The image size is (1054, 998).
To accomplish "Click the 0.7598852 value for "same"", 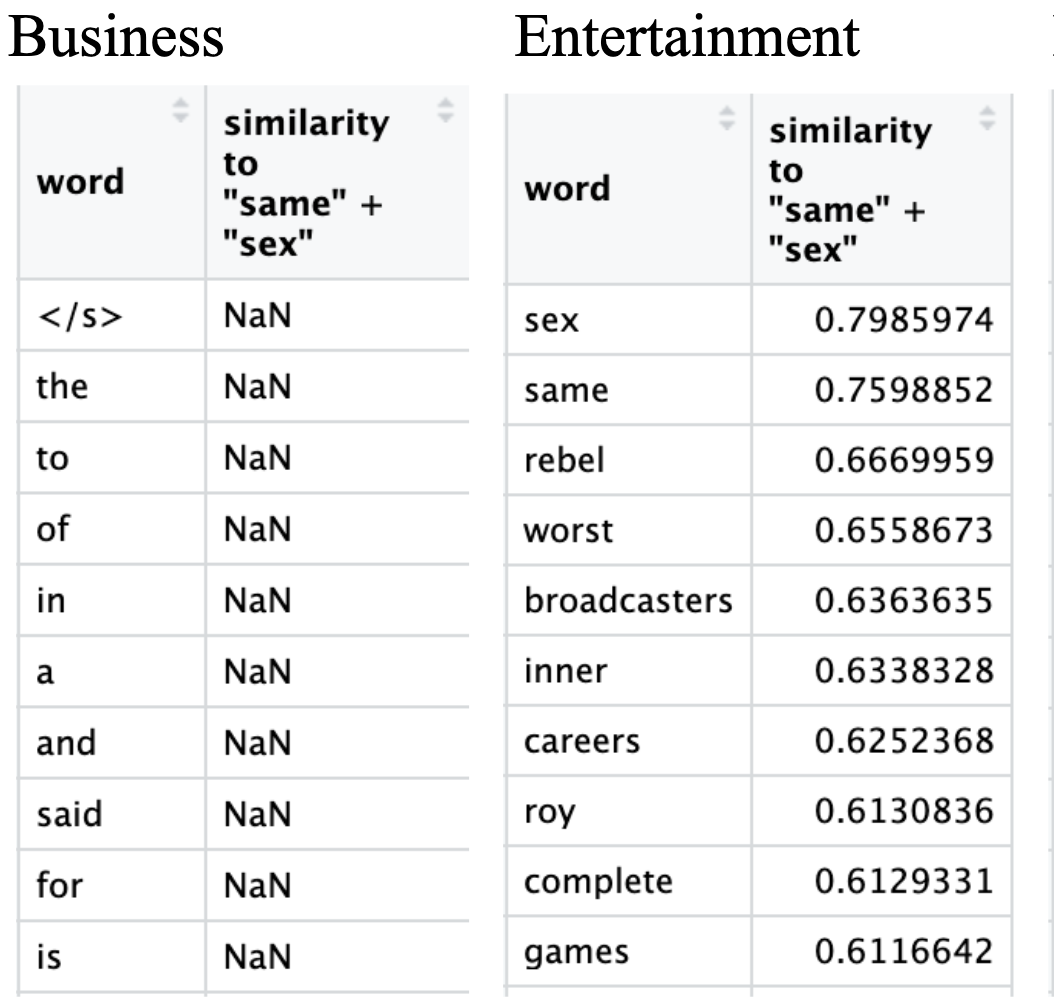I will point(903,390).
